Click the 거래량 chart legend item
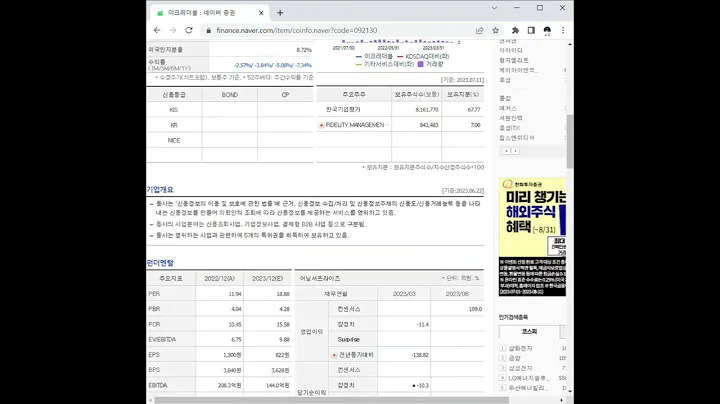 (430, 64)
